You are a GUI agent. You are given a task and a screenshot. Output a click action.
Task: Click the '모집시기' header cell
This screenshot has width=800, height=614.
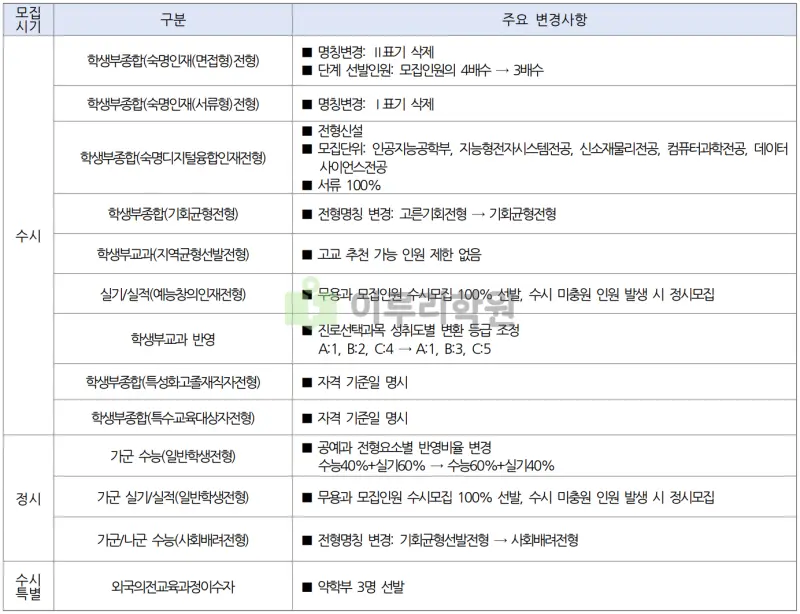[x=28, y=19]
